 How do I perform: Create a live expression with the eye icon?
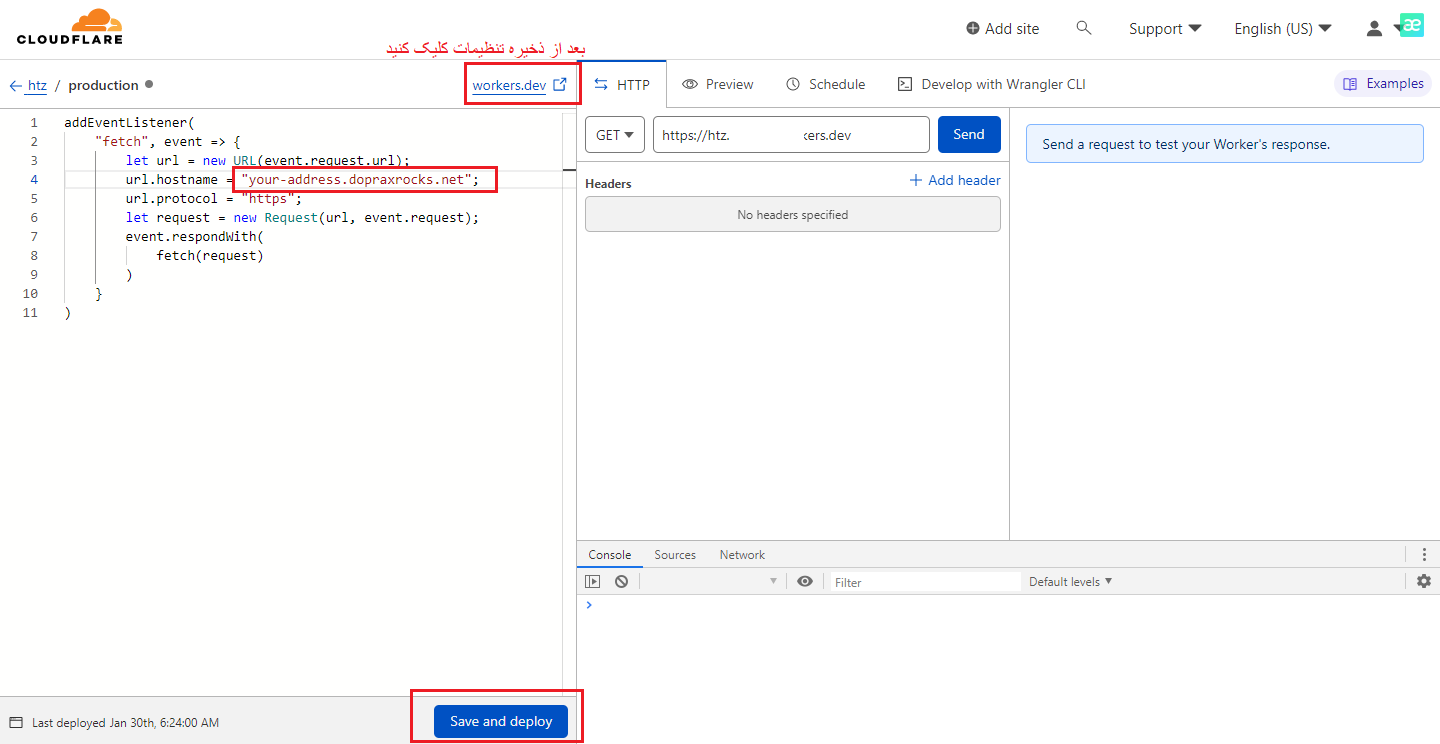[805, 581]
